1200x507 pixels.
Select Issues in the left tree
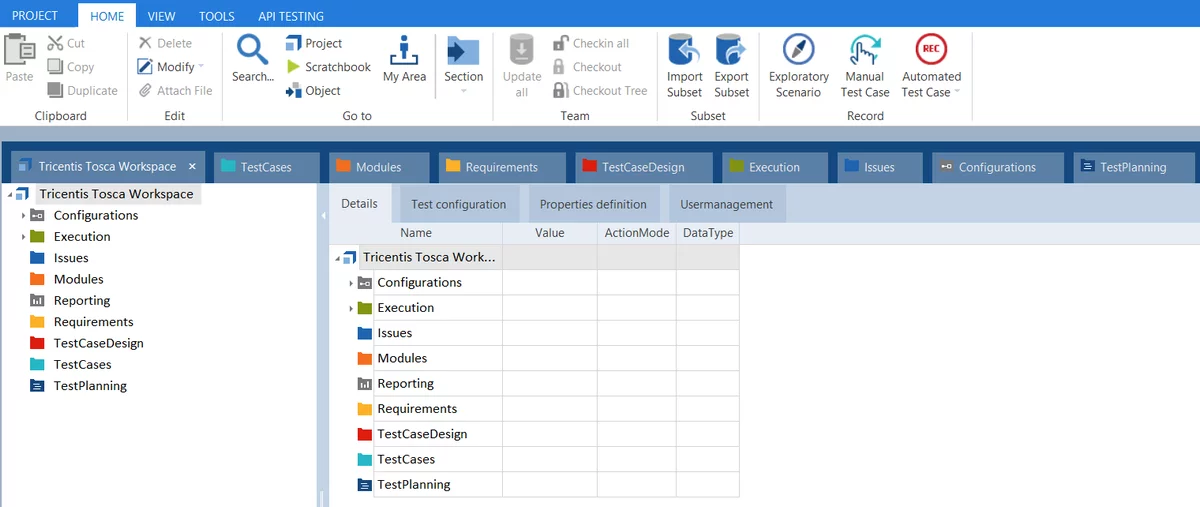(x=71, y=258)
